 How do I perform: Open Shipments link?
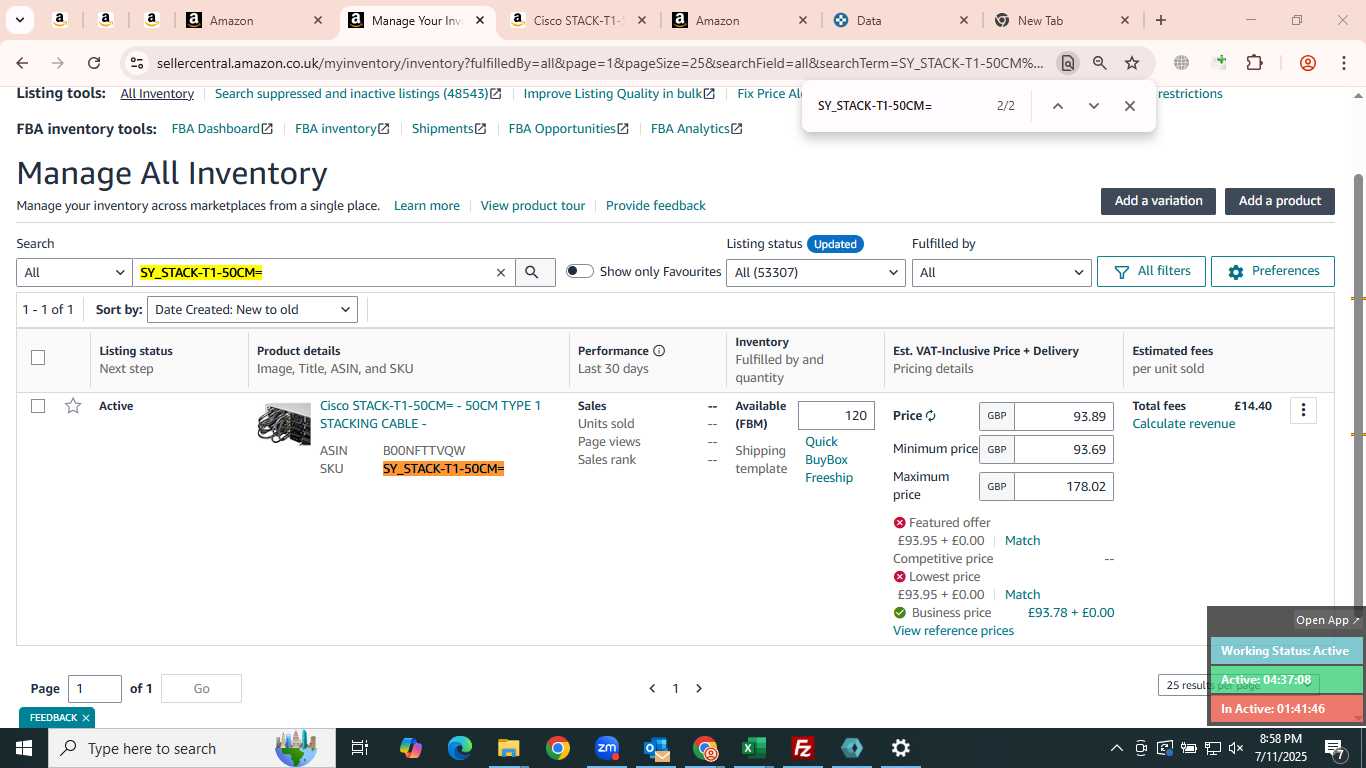449,129
